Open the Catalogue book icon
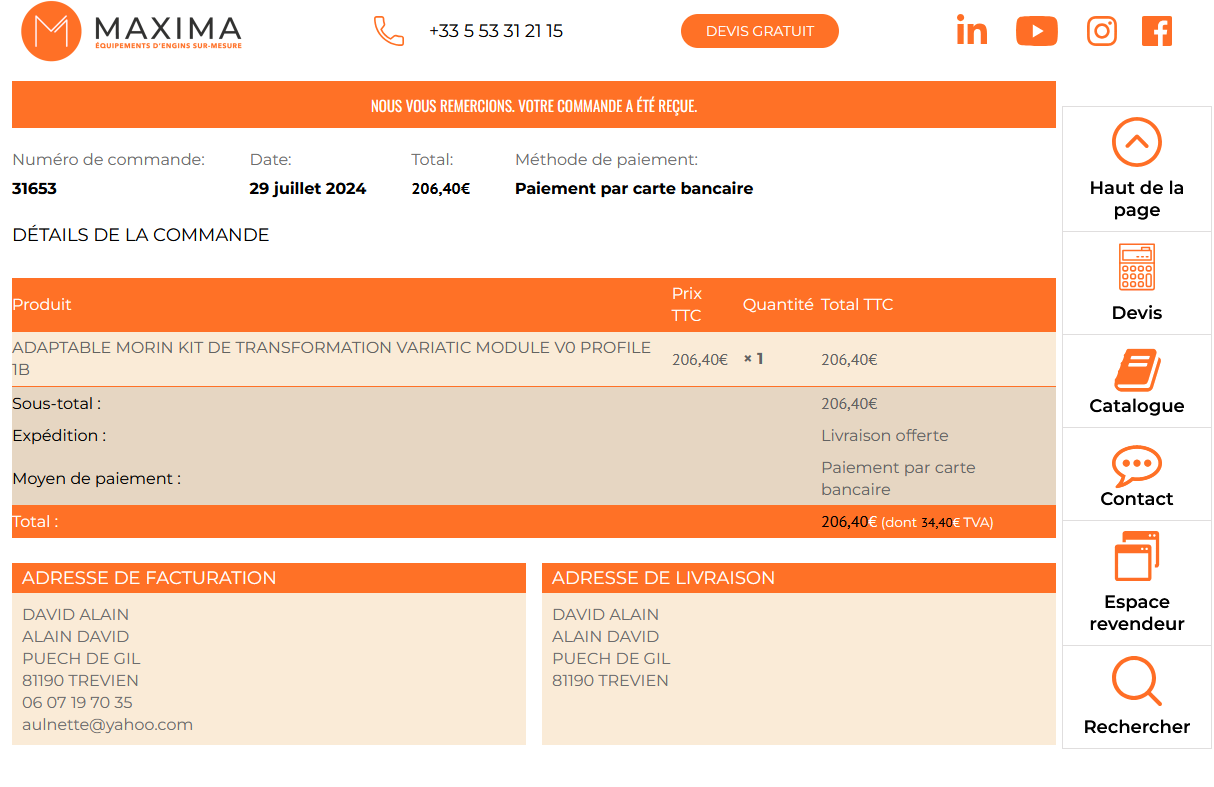This screenshot has width=1214, height=787. tap(1136, 370)
